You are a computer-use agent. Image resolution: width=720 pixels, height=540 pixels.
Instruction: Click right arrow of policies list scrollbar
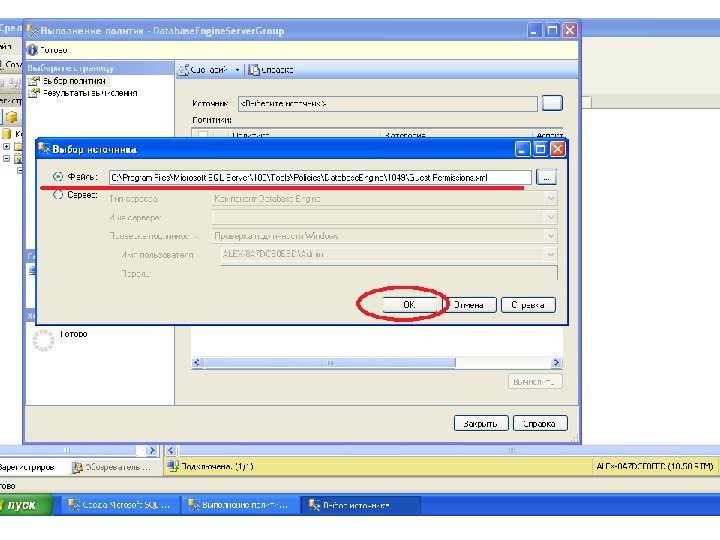coord(557,363)
